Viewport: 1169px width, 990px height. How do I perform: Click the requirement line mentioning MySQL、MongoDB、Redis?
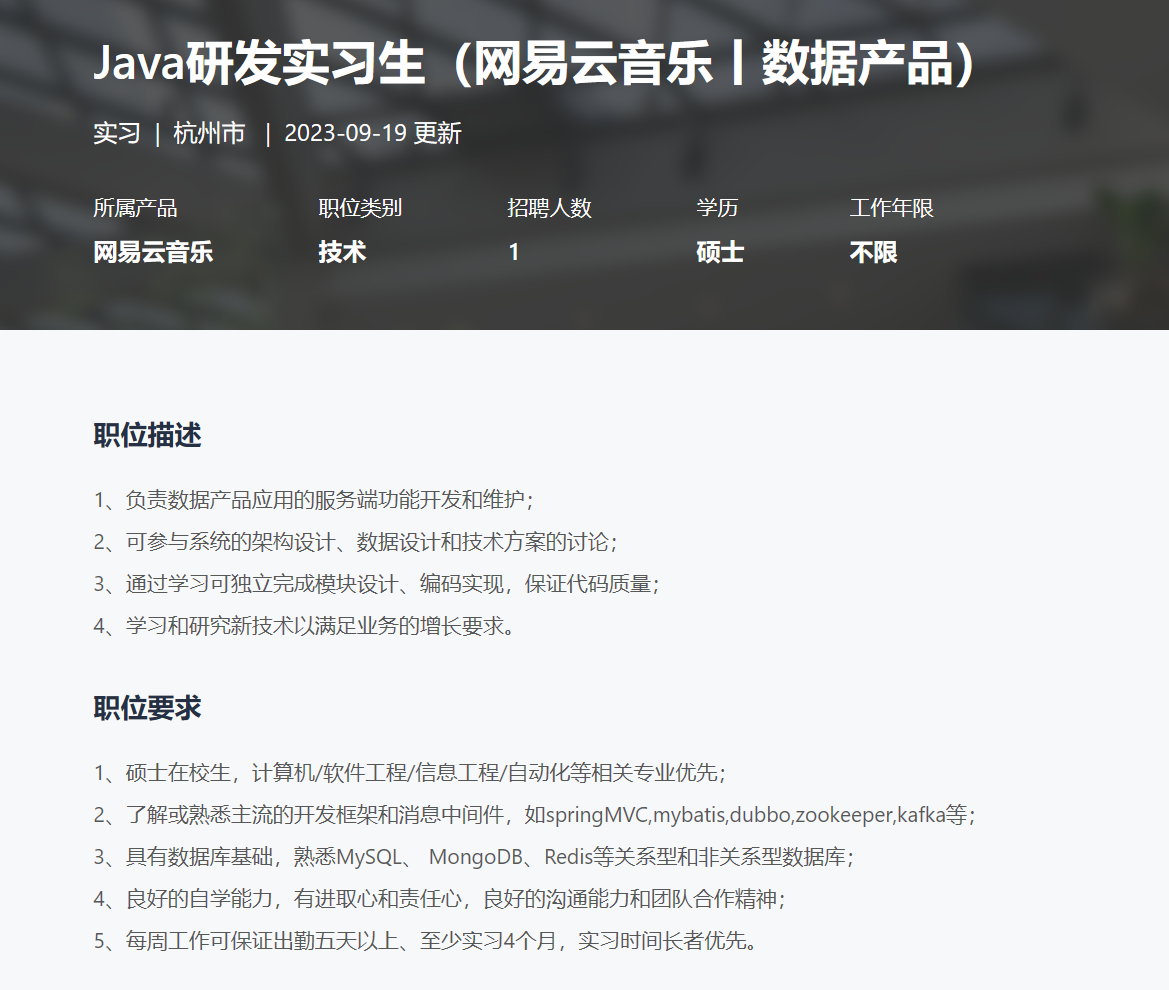tap(473, 857)
